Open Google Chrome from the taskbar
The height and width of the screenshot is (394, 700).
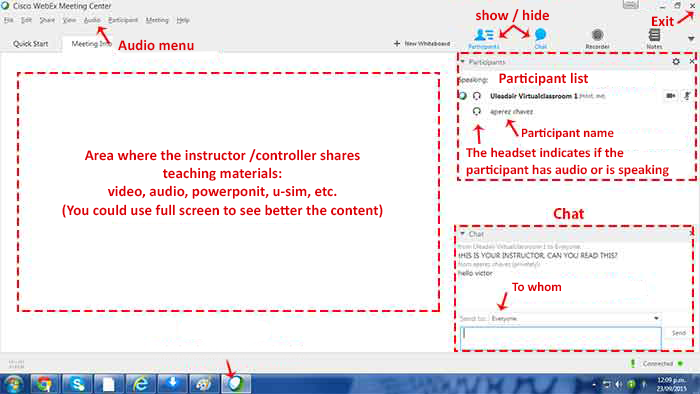(44, 384)
